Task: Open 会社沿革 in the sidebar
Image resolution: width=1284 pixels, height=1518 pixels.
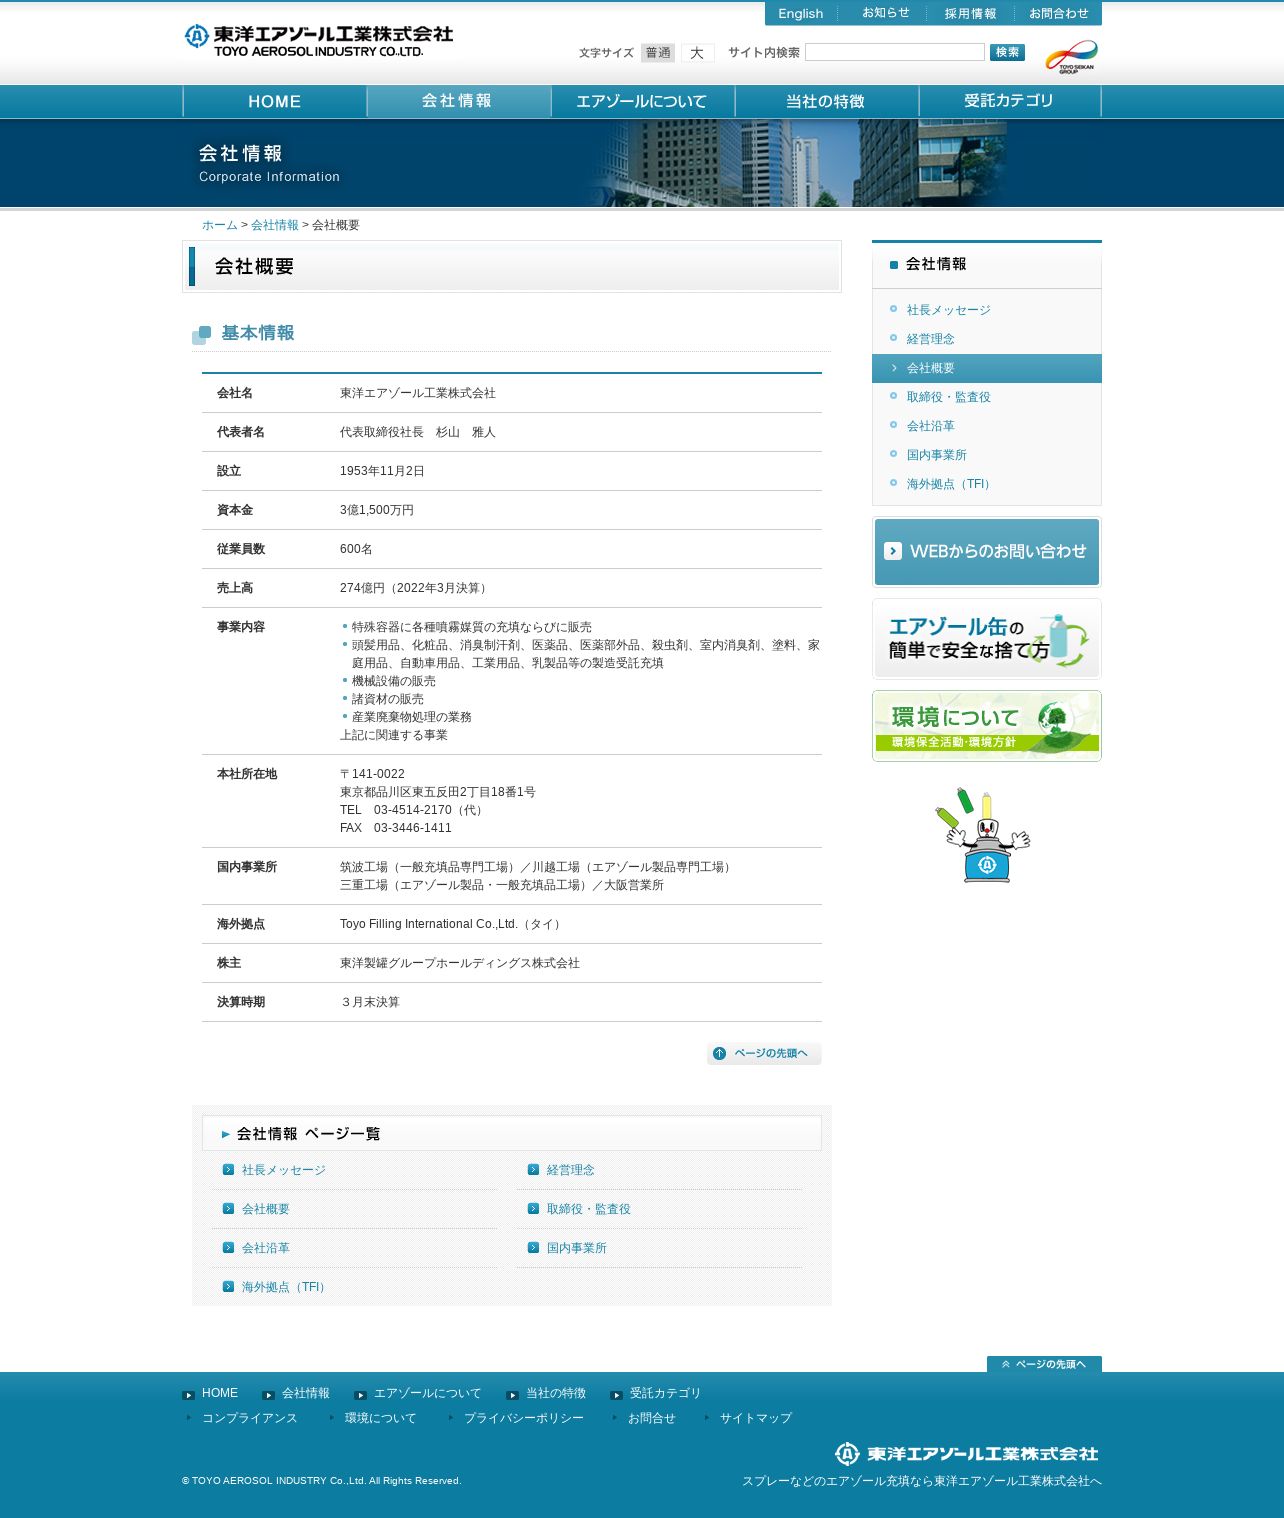Action: (x=931, y=426)
